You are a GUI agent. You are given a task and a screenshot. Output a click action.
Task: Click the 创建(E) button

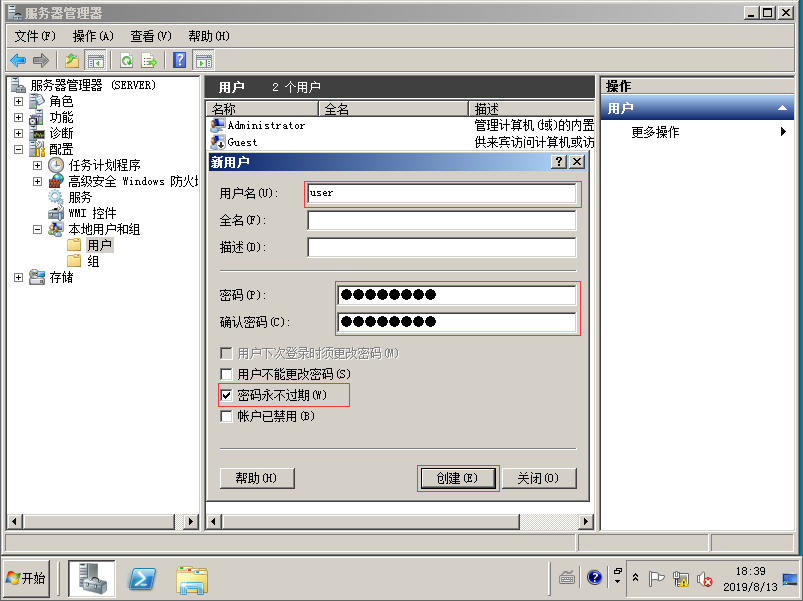point(457,478)
